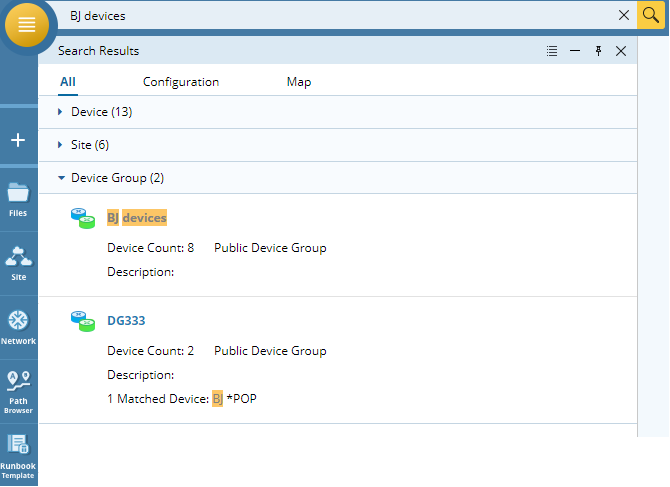Open the main hamburger menu
The width and height of the screenshot is (670, 487).
click(27, 25)
